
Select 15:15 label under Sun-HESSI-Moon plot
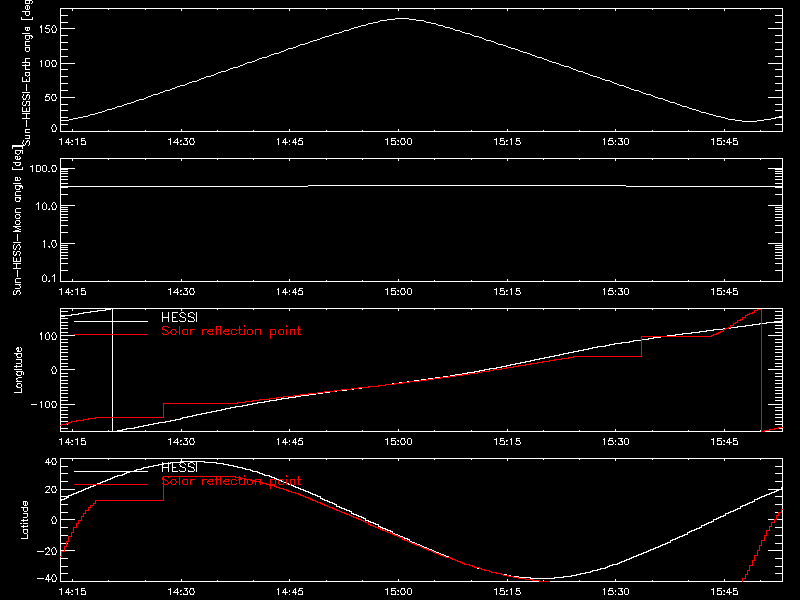507,292
